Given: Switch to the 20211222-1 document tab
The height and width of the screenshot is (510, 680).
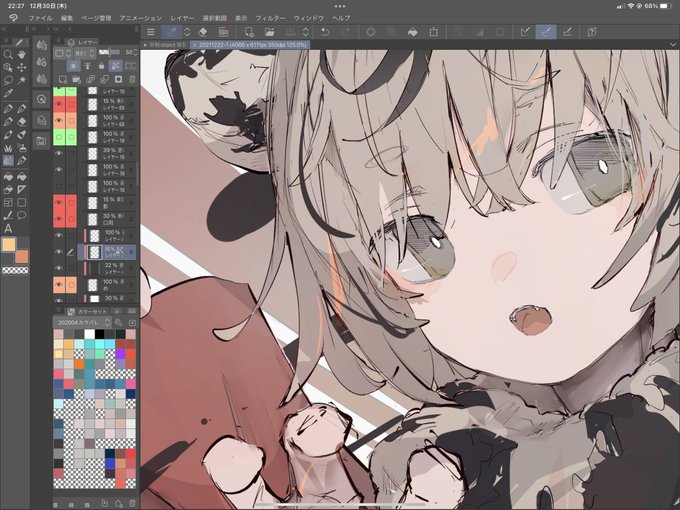Looking at the screenshot, I should pyautogui.click(x=250, y=45).
